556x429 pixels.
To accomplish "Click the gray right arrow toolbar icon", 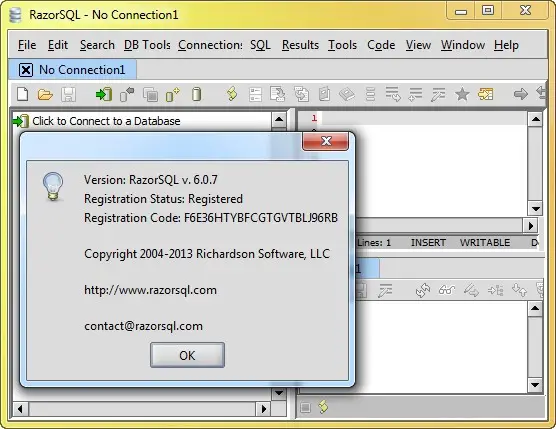I will pyautogui.click(x=521, y=94).
